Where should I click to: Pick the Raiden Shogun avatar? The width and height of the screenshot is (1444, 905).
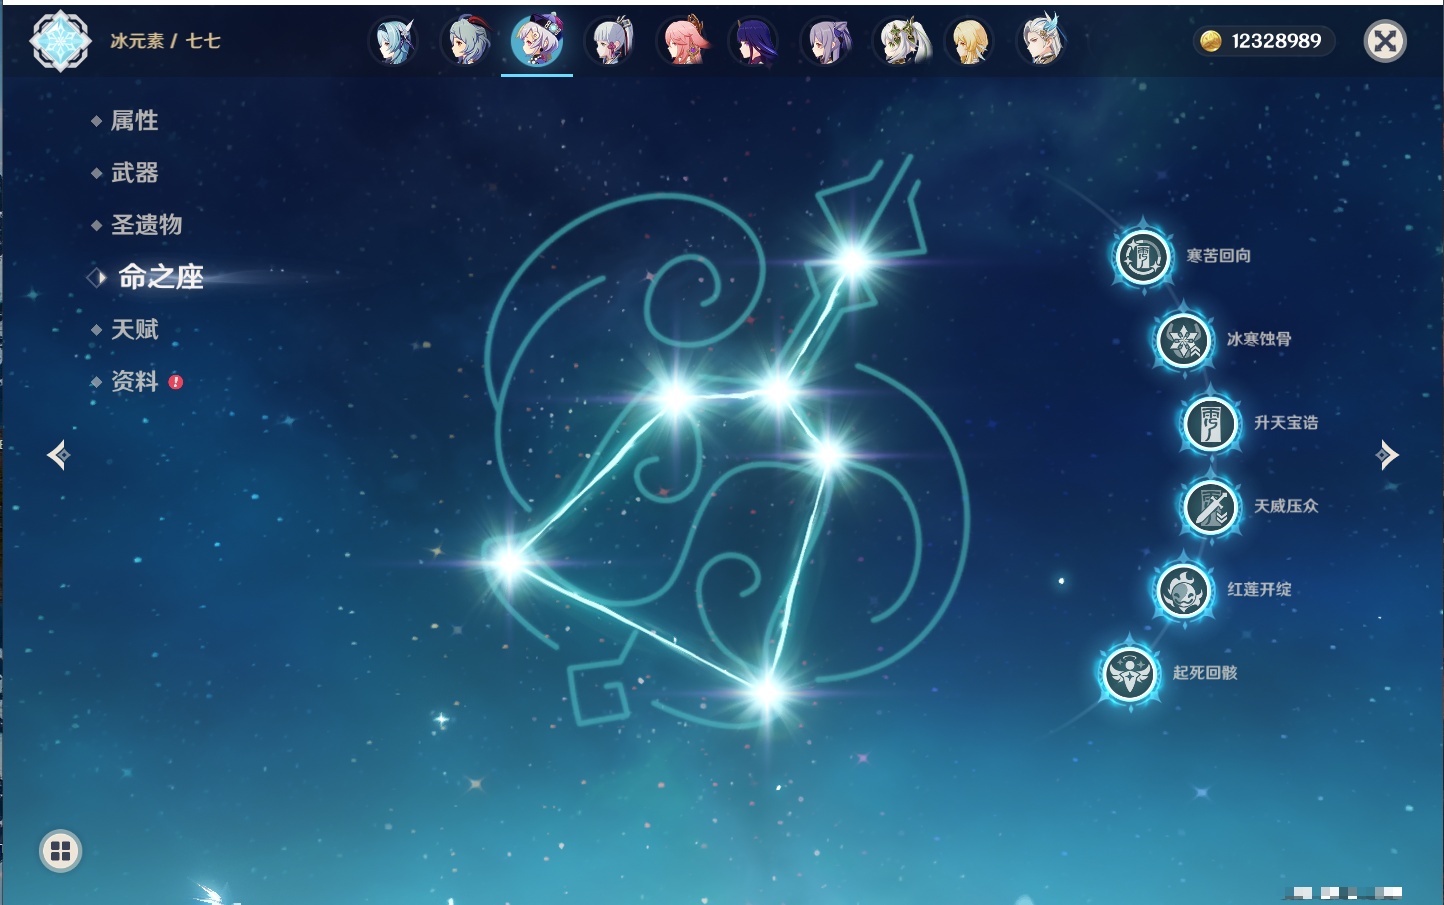754,42
